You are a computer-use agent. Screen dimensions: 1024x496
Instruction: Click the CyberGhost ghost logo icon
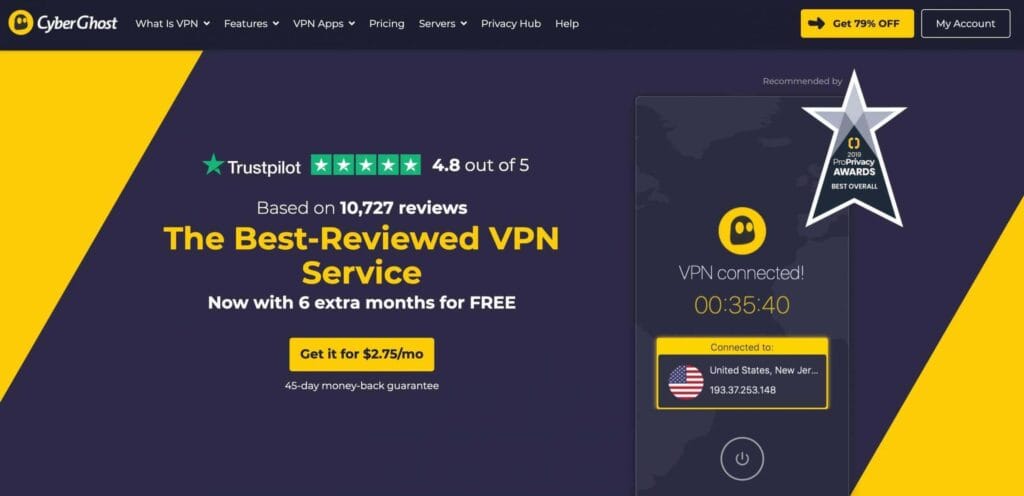click(x=21, y=23)
